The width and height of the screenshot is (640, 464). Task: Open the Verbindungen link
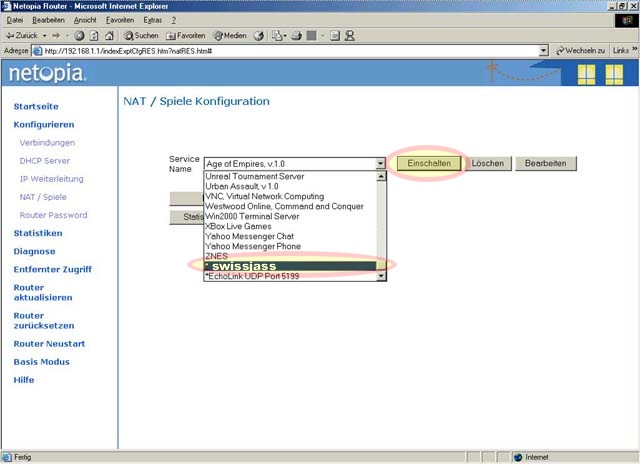[x=47, y=143]
